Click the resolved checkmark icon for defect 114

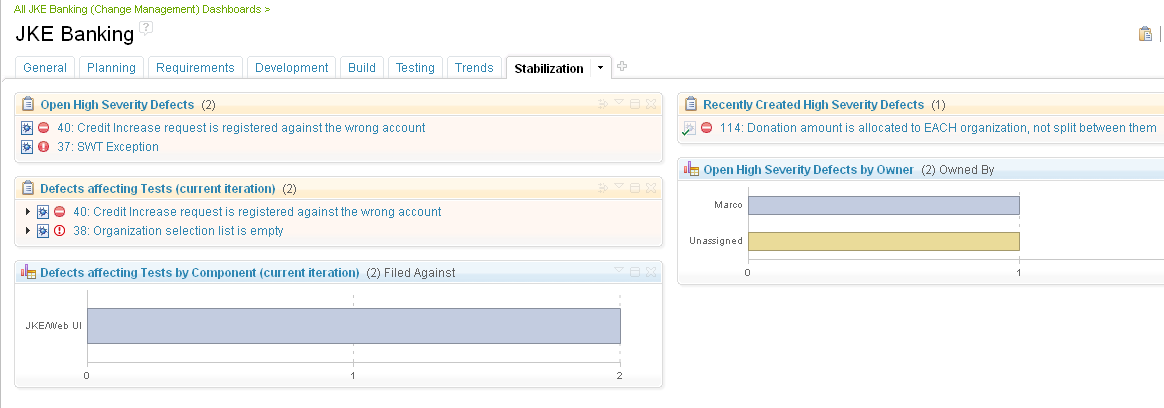(690, 128)
